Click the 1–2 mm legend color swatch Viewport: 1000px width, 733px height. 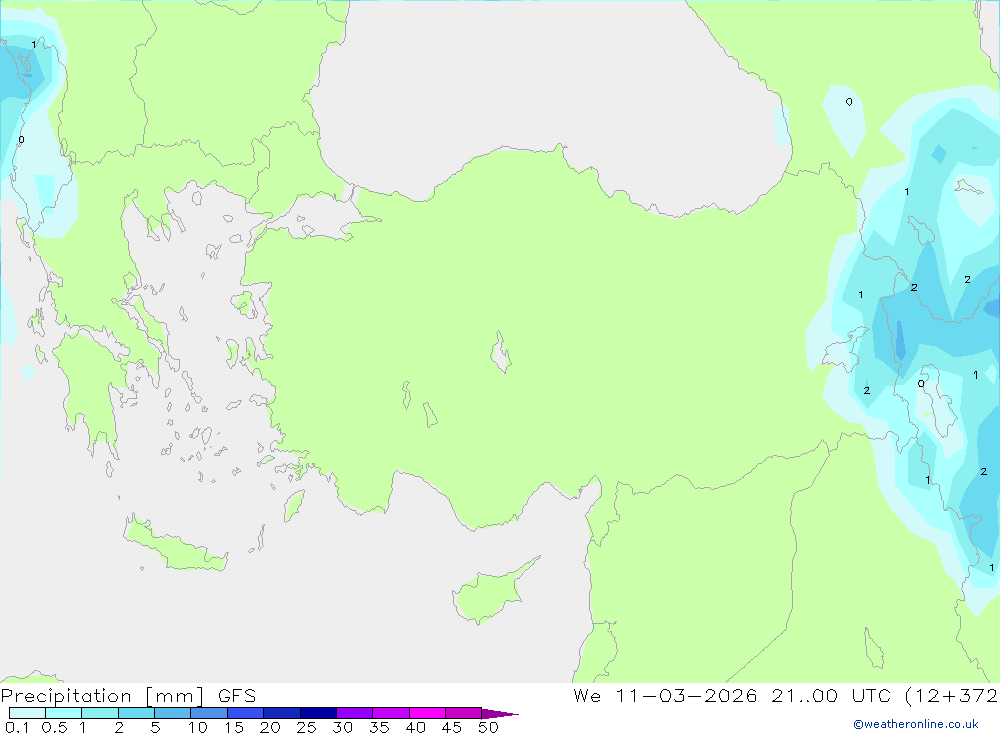click(x=100, y=713)
